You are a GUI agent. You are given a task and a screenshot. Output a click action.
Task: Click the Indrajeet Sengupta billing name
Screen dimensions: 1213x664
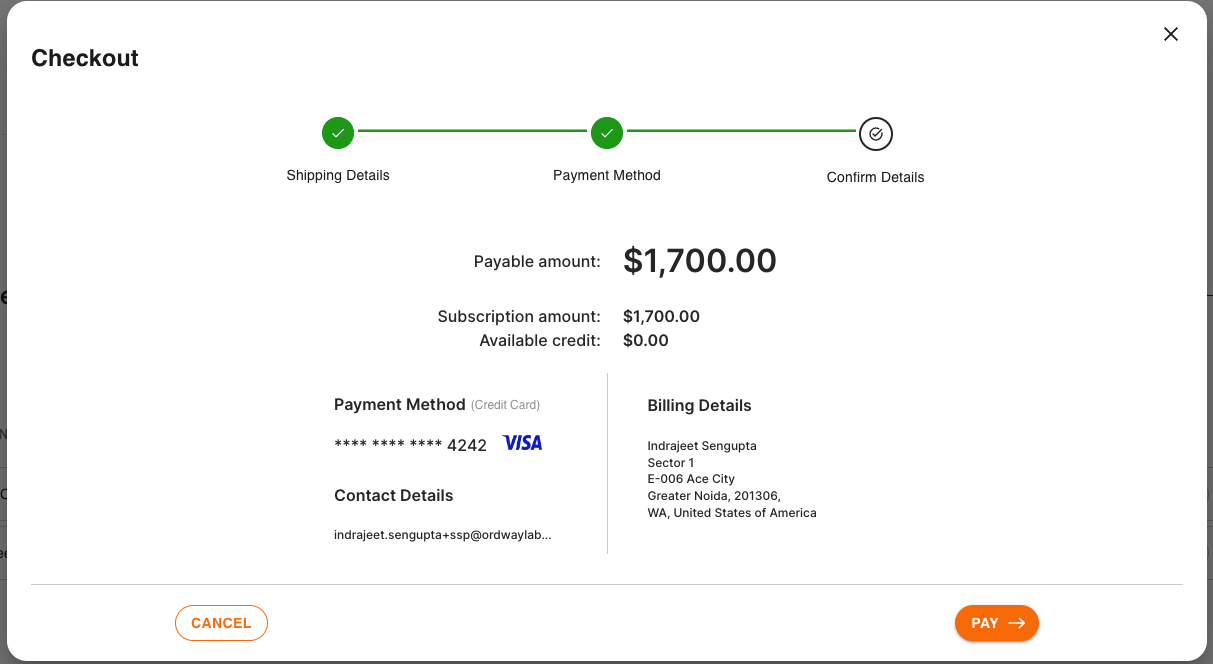pos(702,446)
